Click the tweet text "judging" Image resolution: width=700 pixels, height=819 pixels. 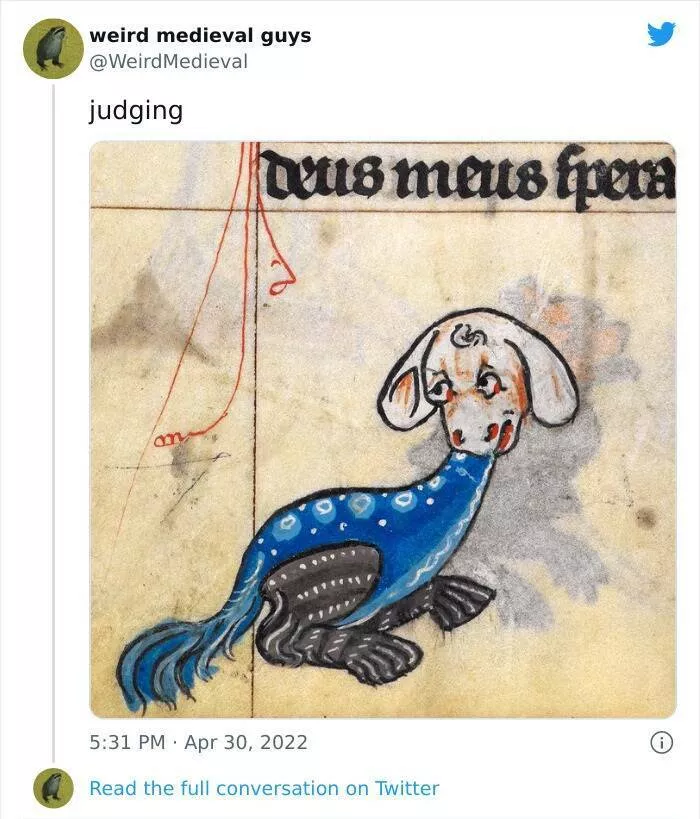click(135, 109)
